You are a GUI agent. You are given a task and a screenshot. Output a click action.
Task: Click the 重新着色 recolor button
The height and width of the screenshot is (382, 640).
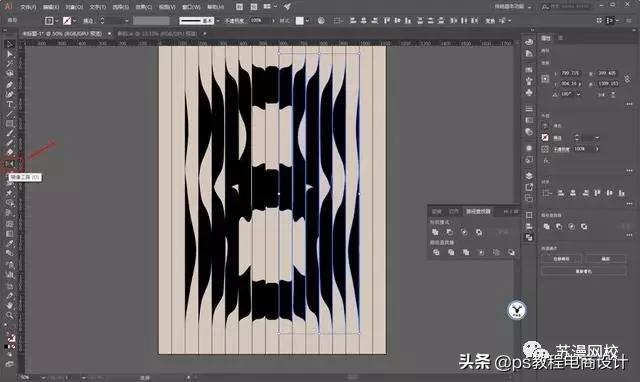[x=584, y=271]
